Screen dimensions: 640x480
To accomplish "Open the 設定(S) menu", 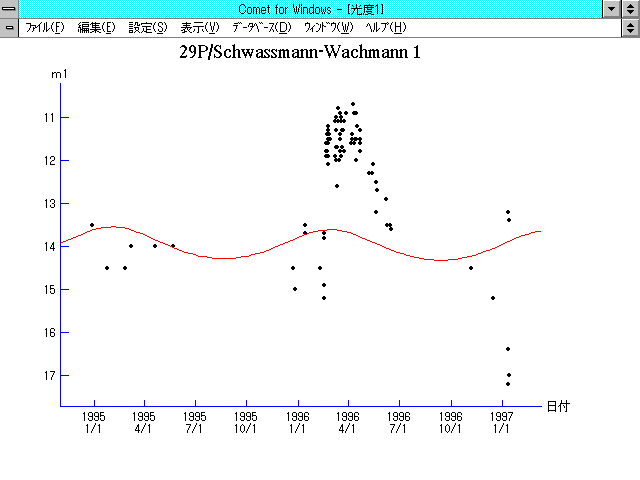I will [x=148, y=27].
